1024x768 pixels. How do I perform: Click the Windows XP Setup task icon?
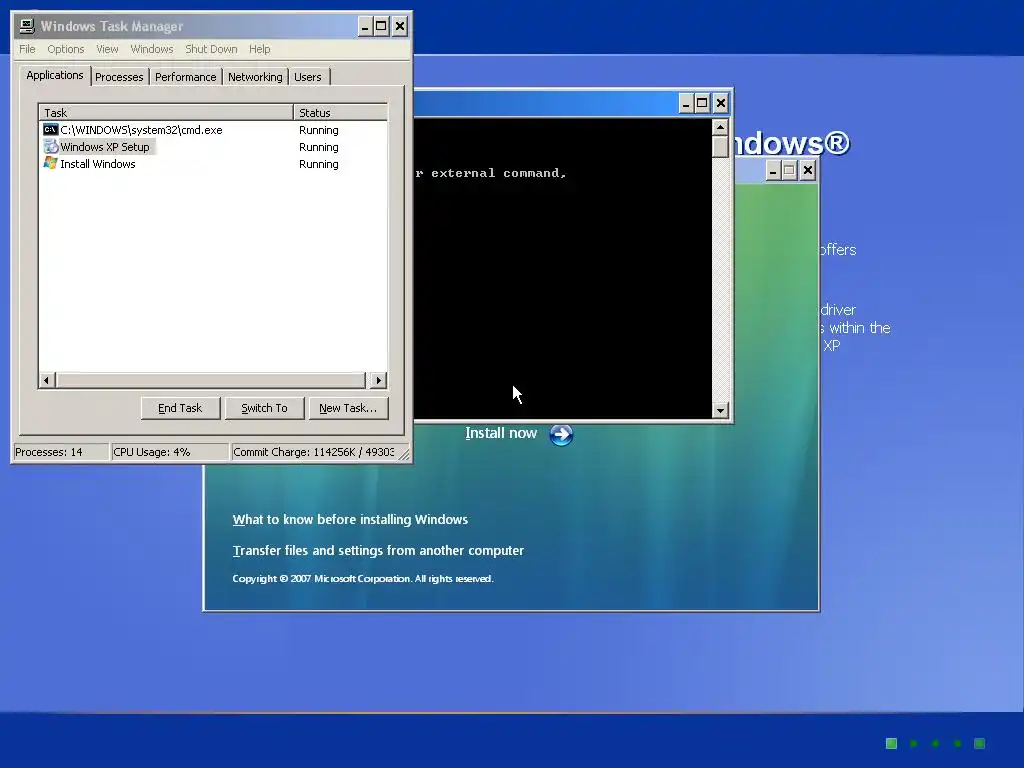[50, 146]
